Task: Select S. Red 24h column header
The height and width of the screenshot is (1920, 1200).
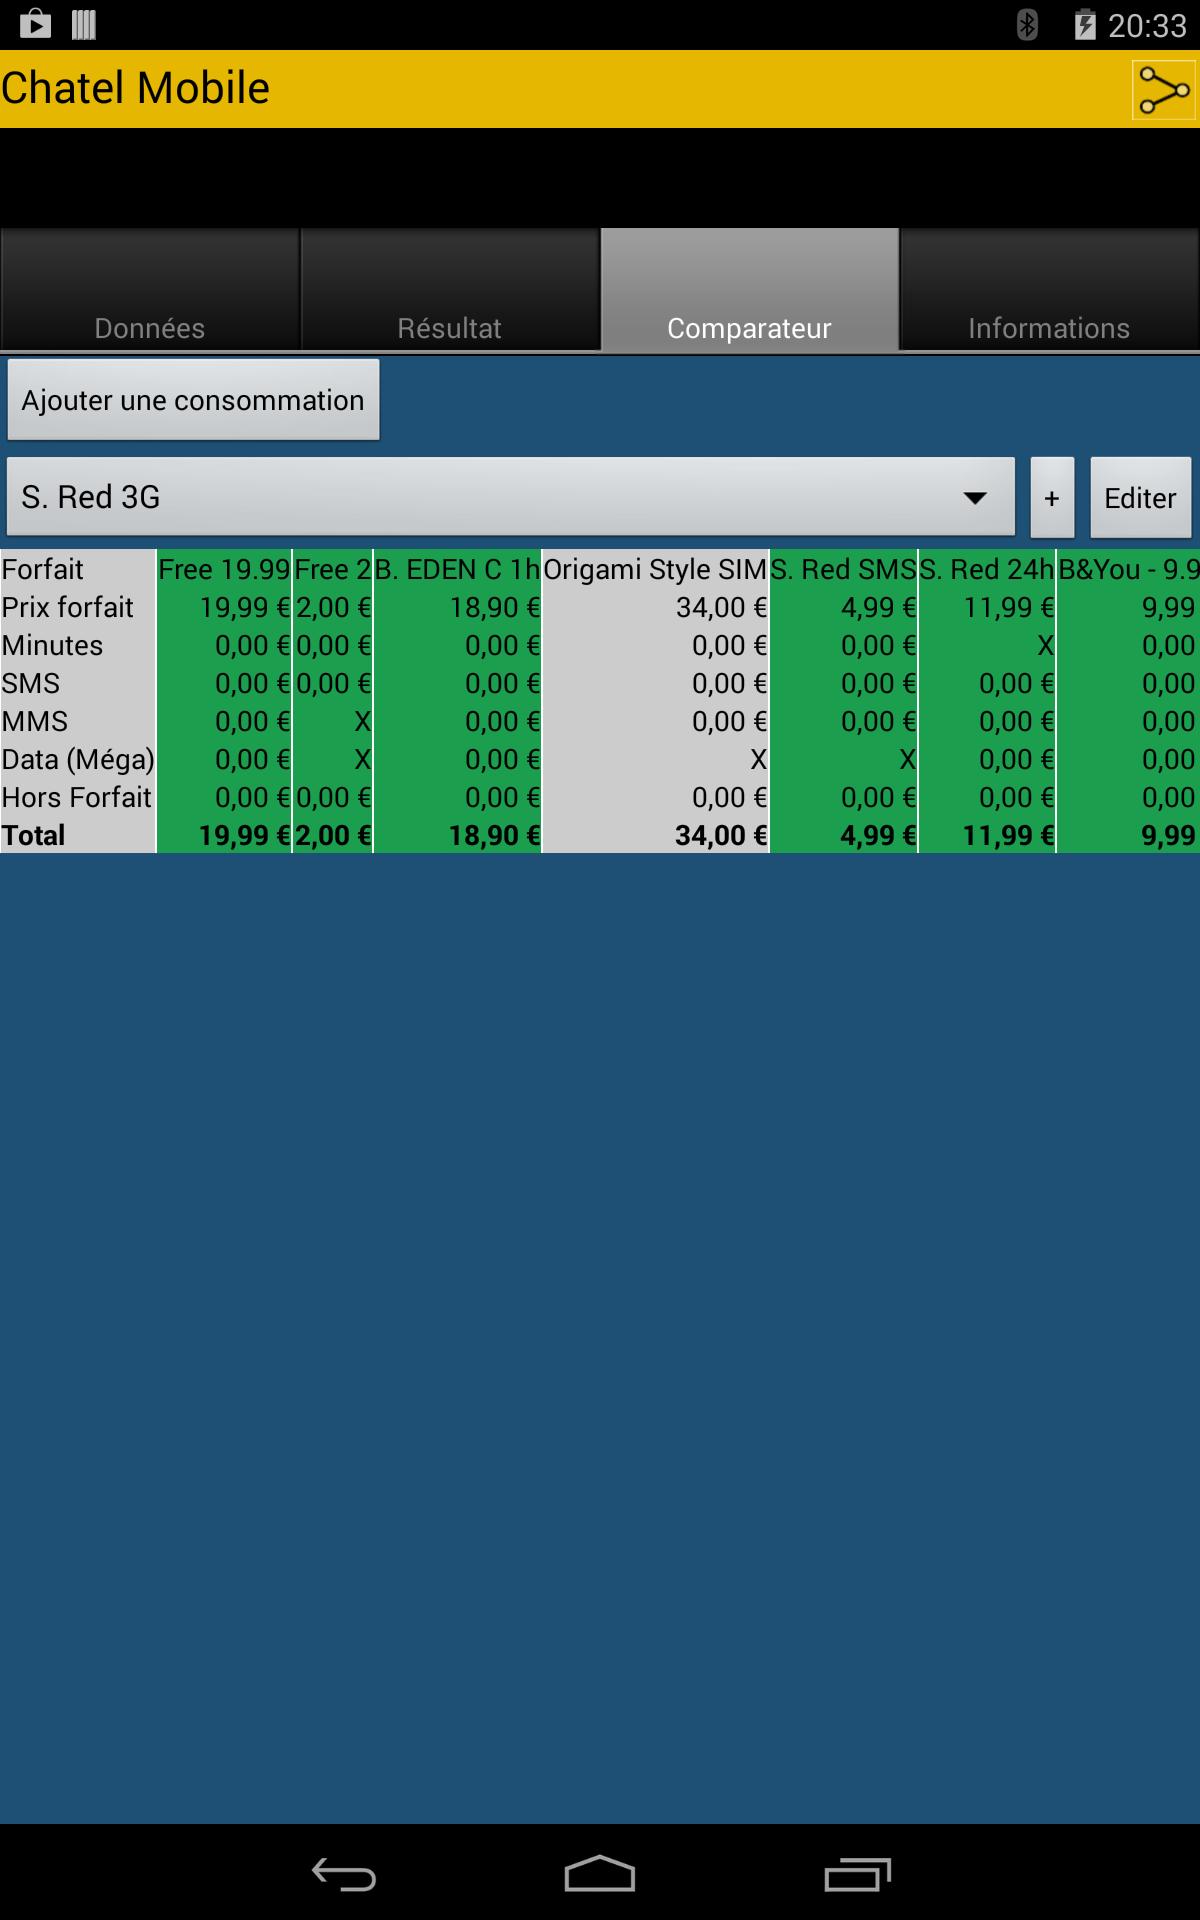Action: coord(987,569)
